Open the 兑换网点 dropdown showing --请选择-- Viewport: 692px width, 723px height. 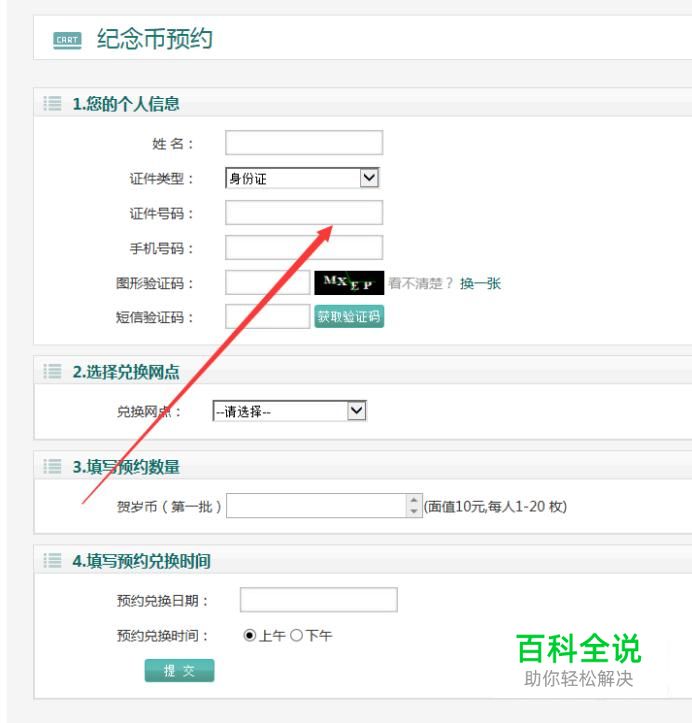[290, 410]
